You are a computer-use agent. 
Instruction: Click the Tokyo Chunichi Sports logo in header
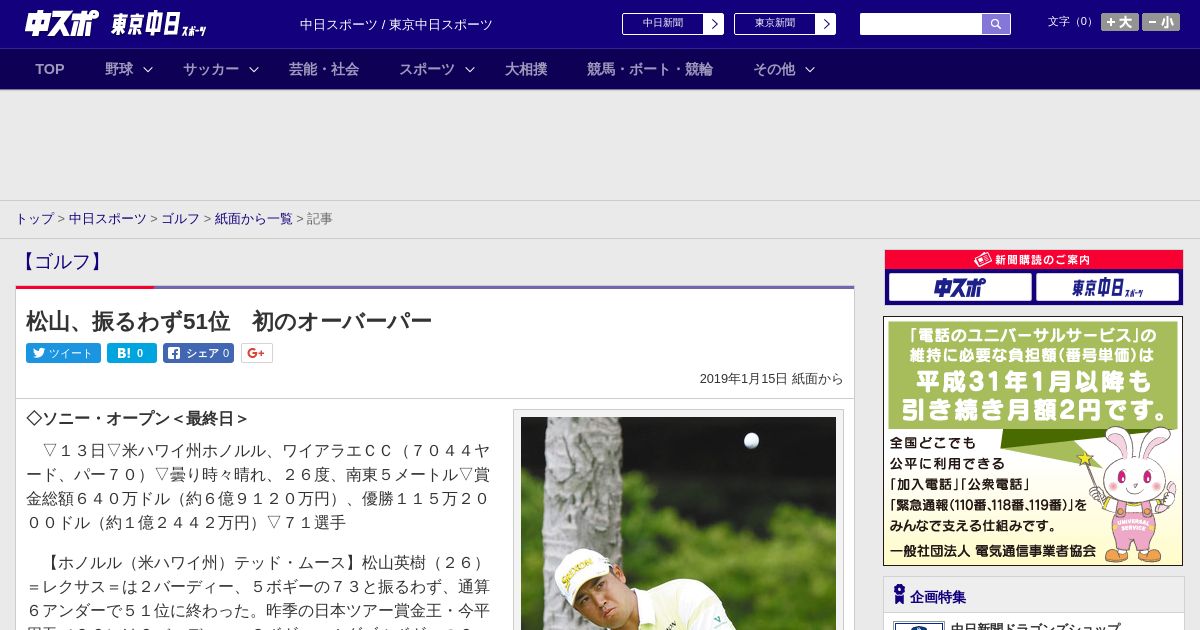pyautogui.click(x=159, y=24)
